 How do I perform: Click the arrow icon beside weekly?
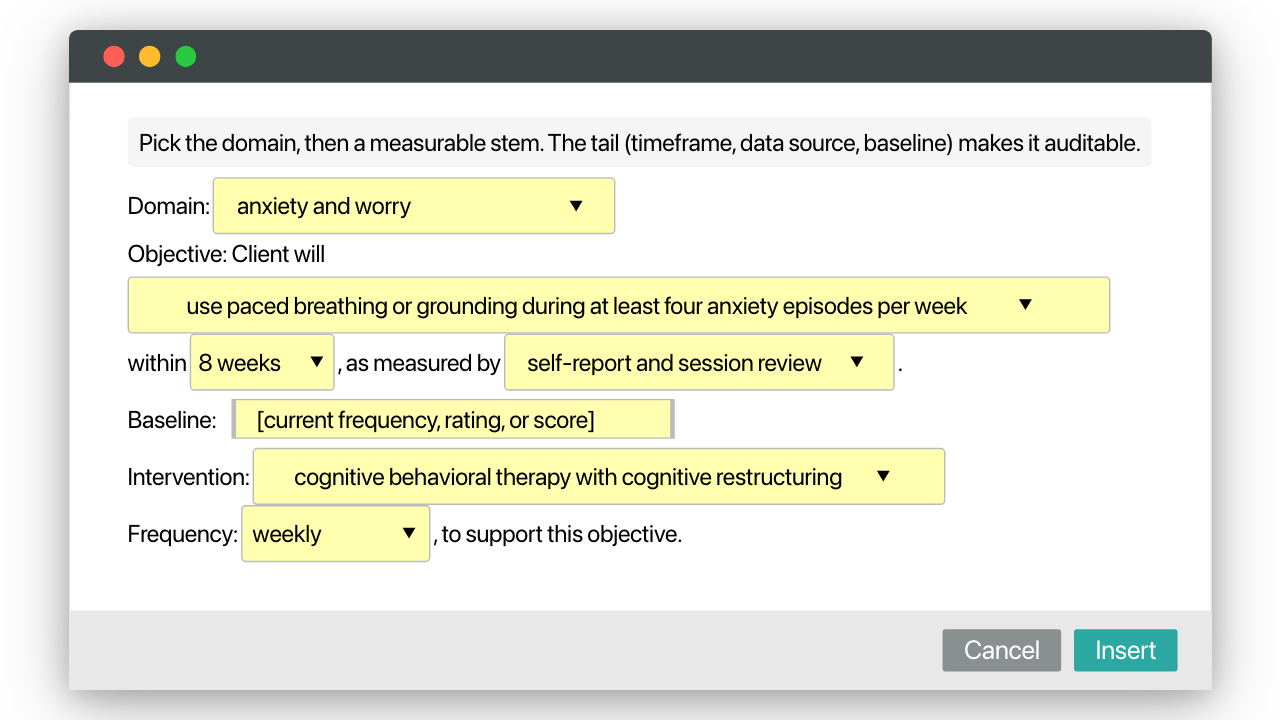coord(409,533)
